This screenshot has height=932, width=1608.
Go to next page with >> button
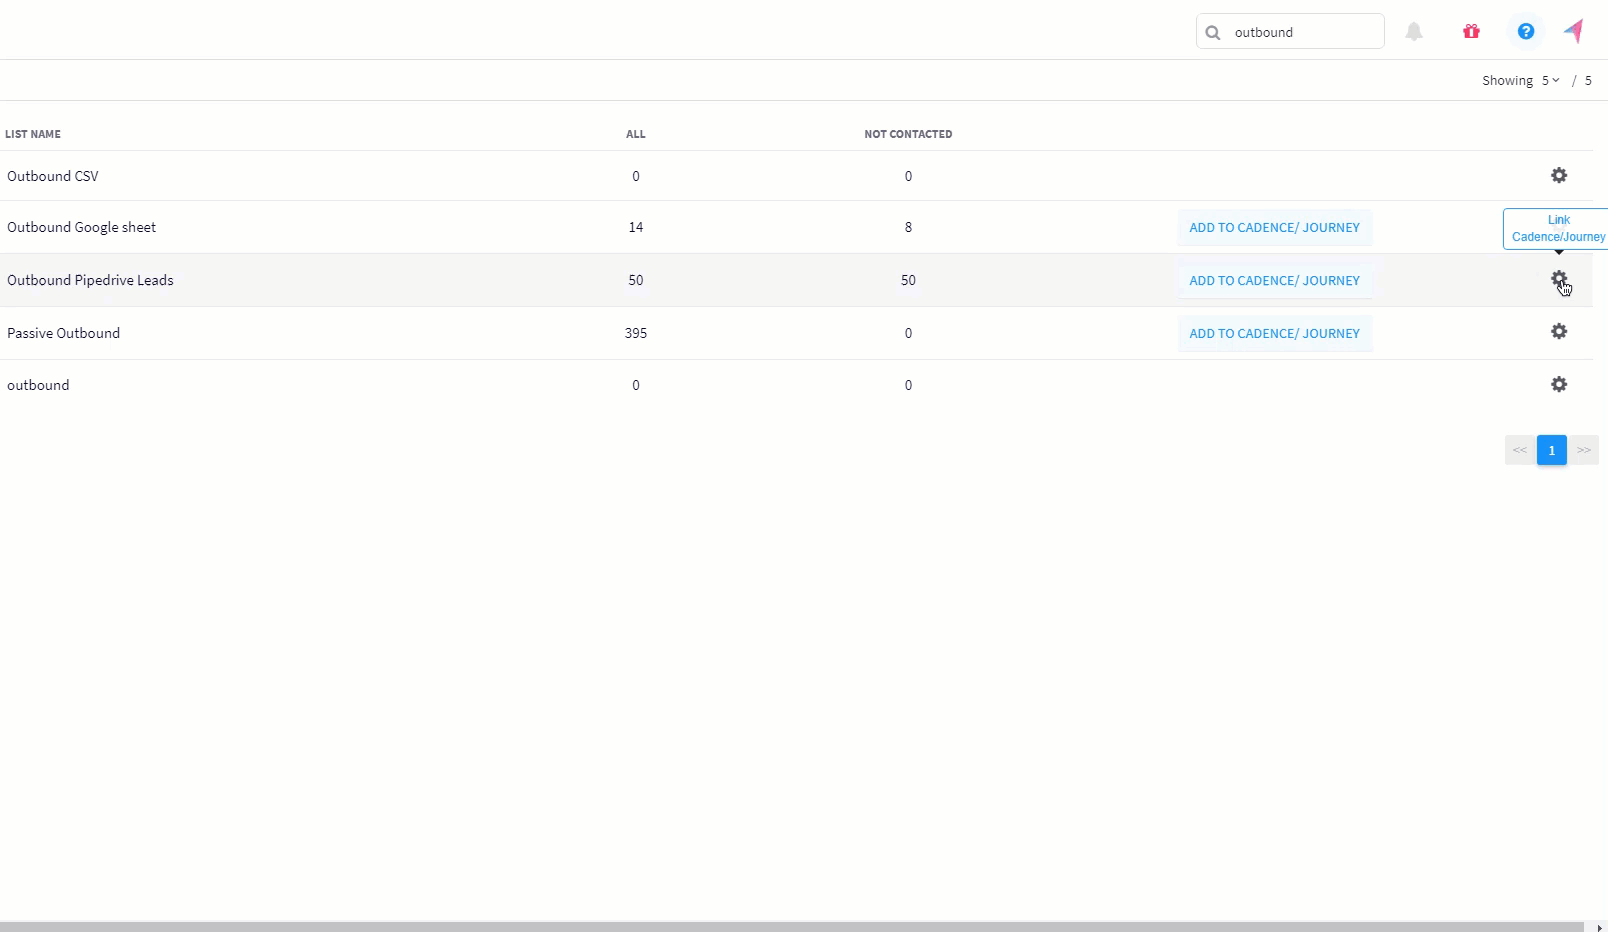pos(1584,450)
